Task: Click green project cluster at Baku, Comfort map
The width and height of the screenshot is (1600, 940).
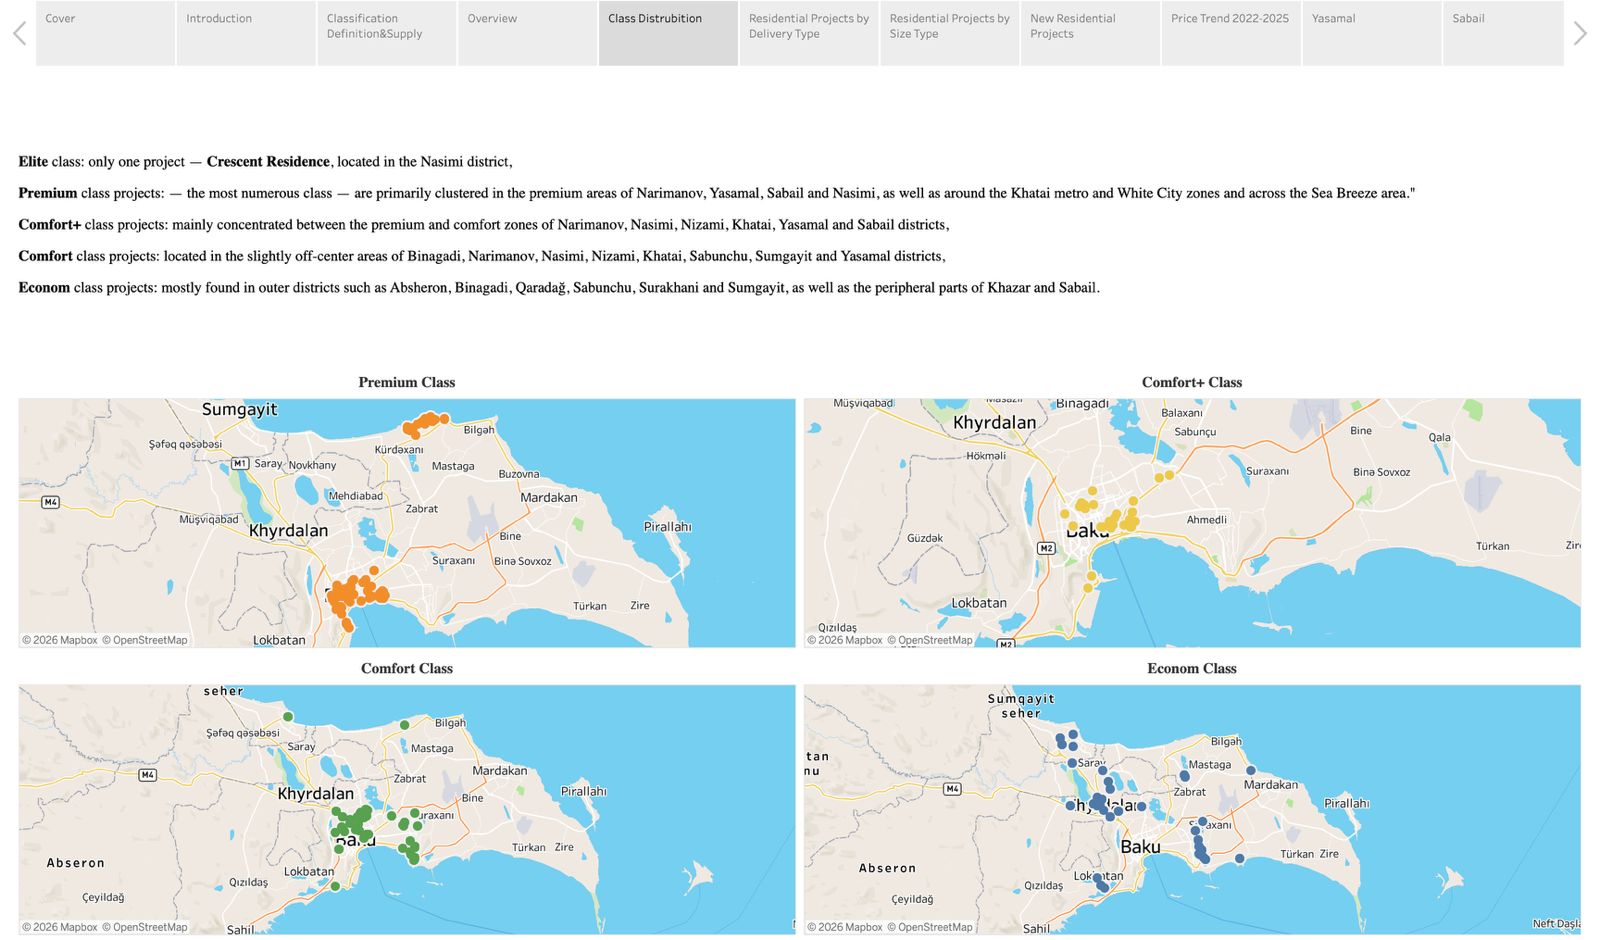Action: (352, 826)
